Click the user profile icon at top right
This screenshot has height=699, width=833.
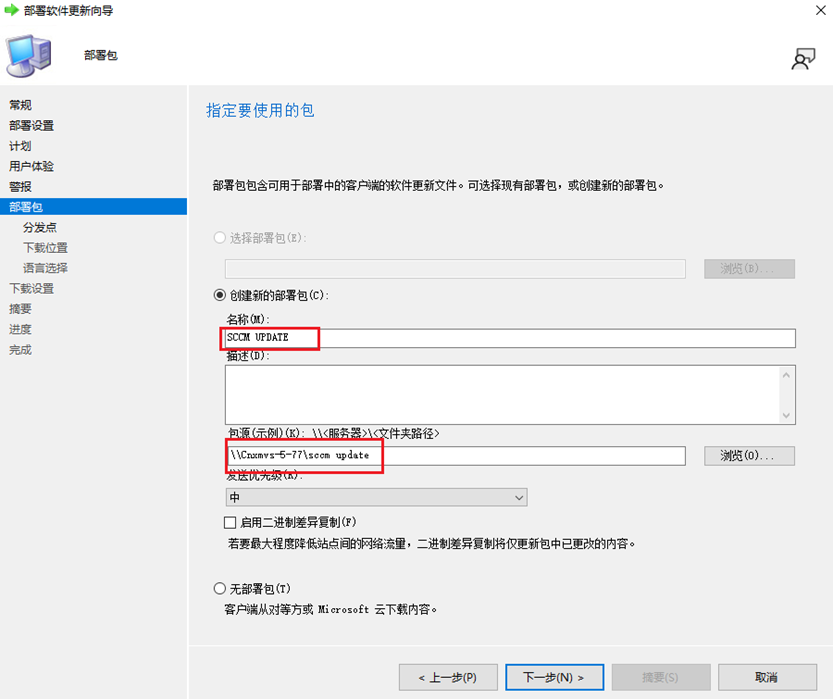803,59
